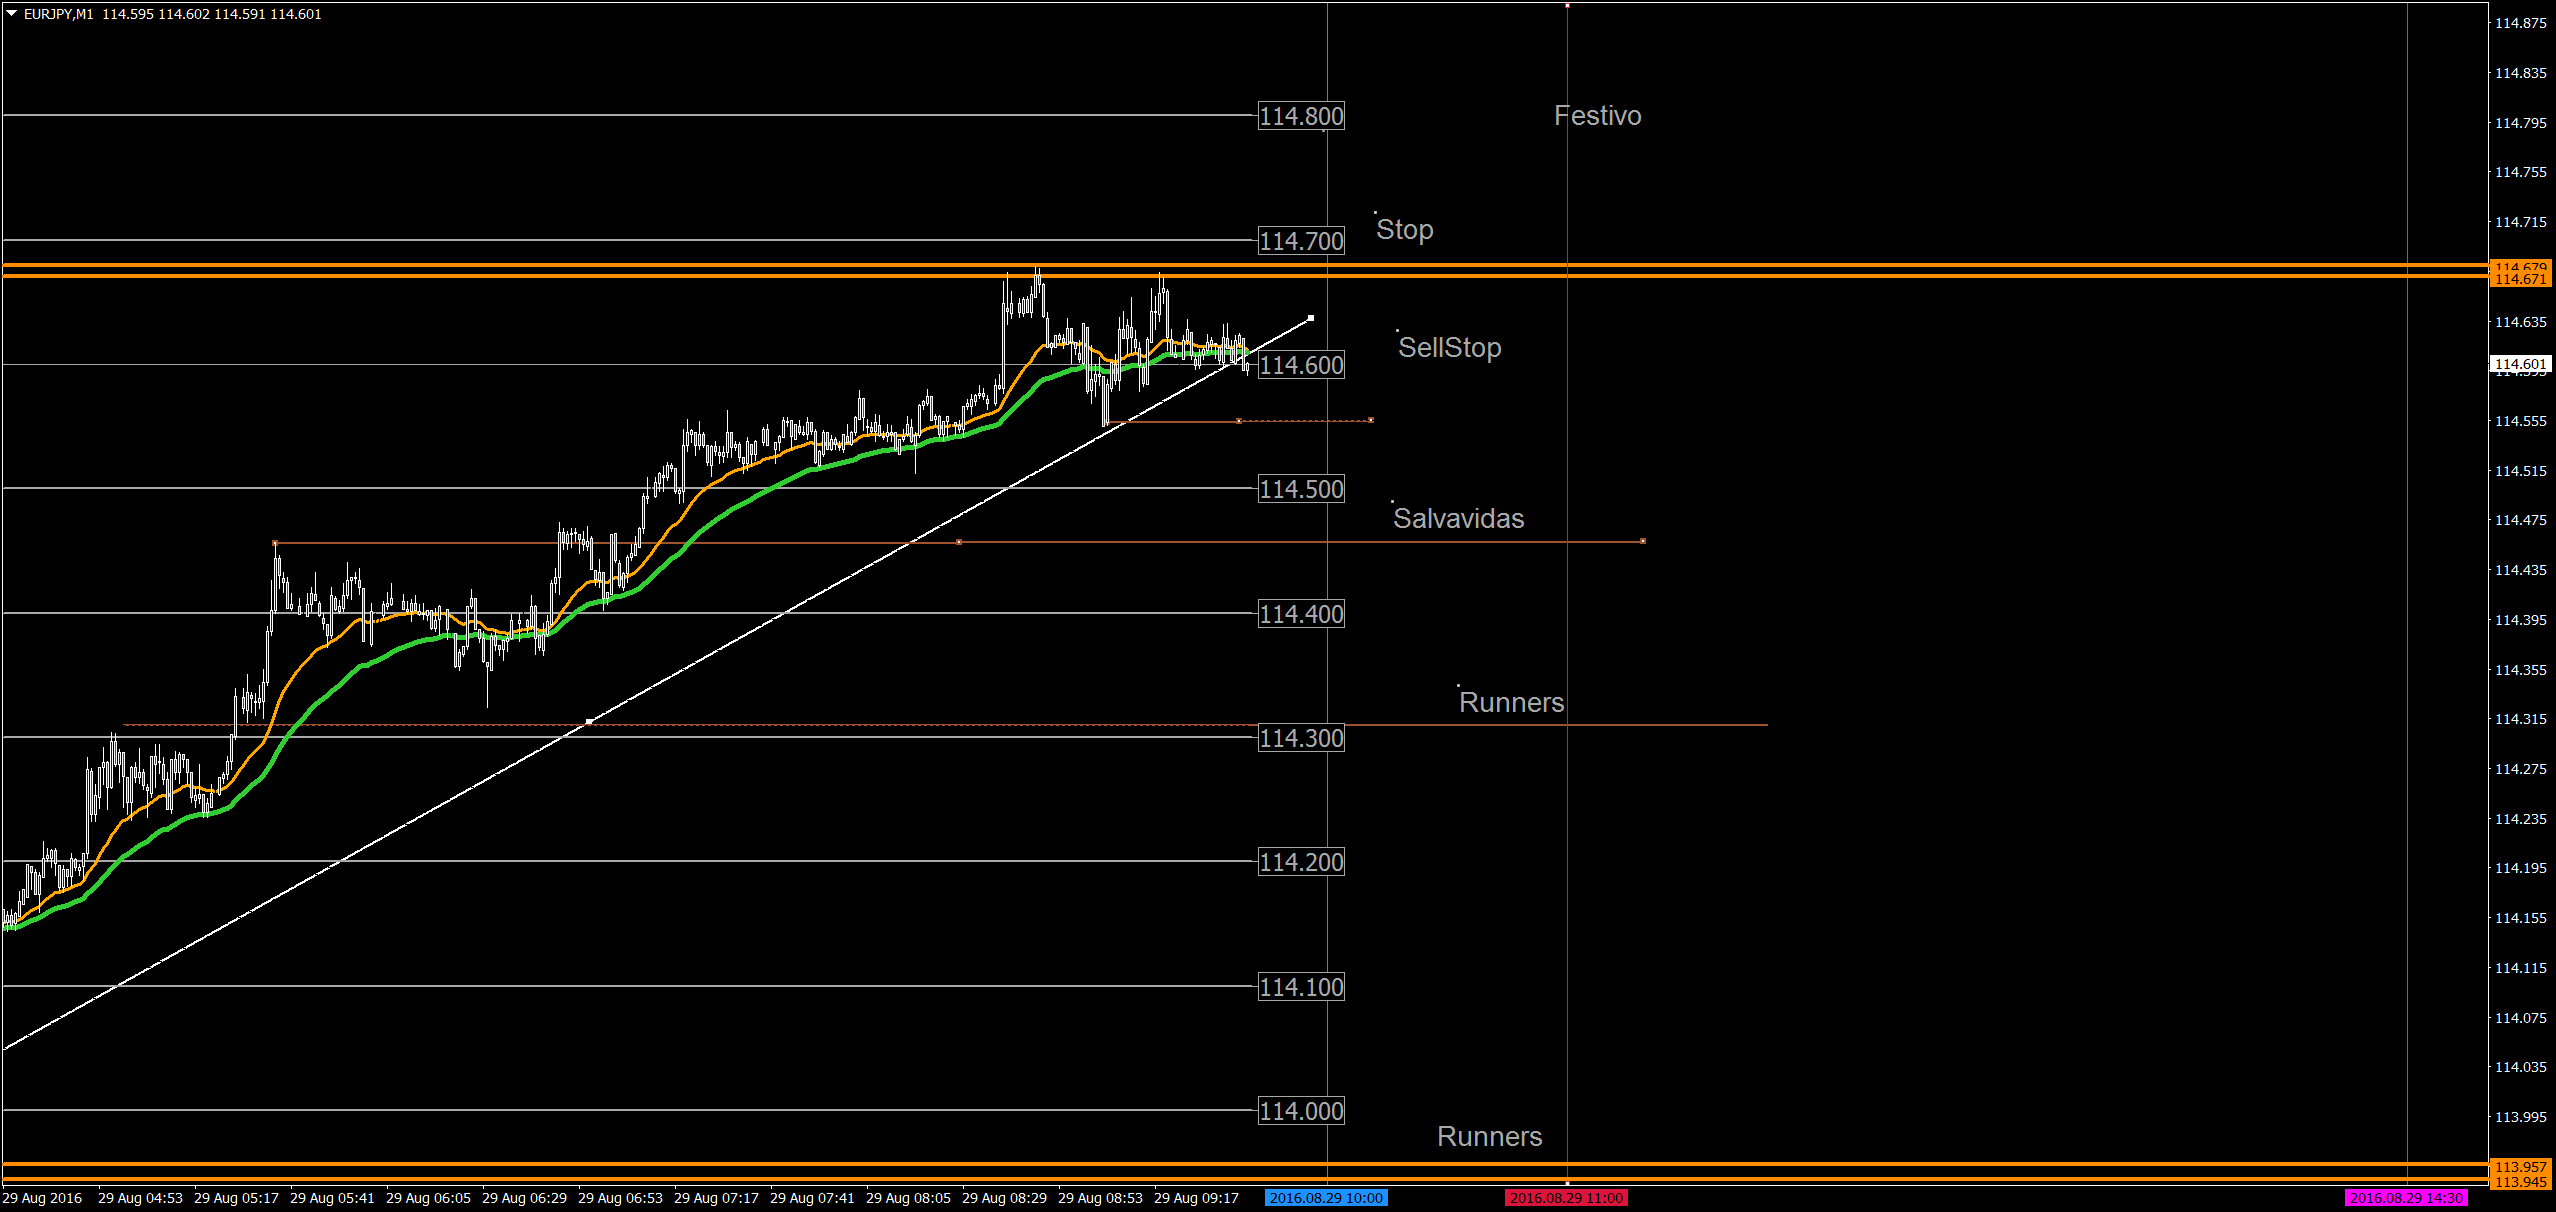Select the Runners label above the 114.300 line
Image resolution: width=2556 pixels, height=1212 pixels.
pyautogui.click(x=1511, y=703)
